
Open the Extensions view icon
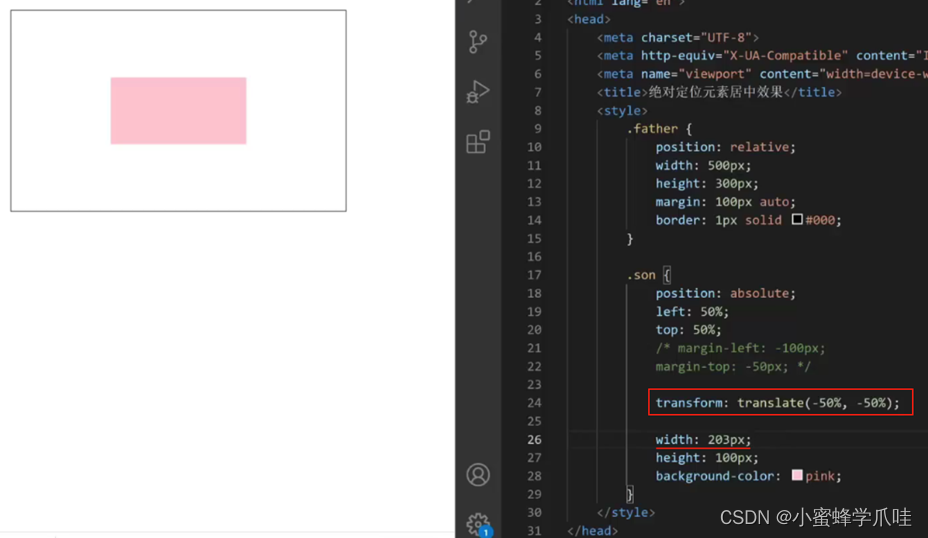(x=478, y=142)
